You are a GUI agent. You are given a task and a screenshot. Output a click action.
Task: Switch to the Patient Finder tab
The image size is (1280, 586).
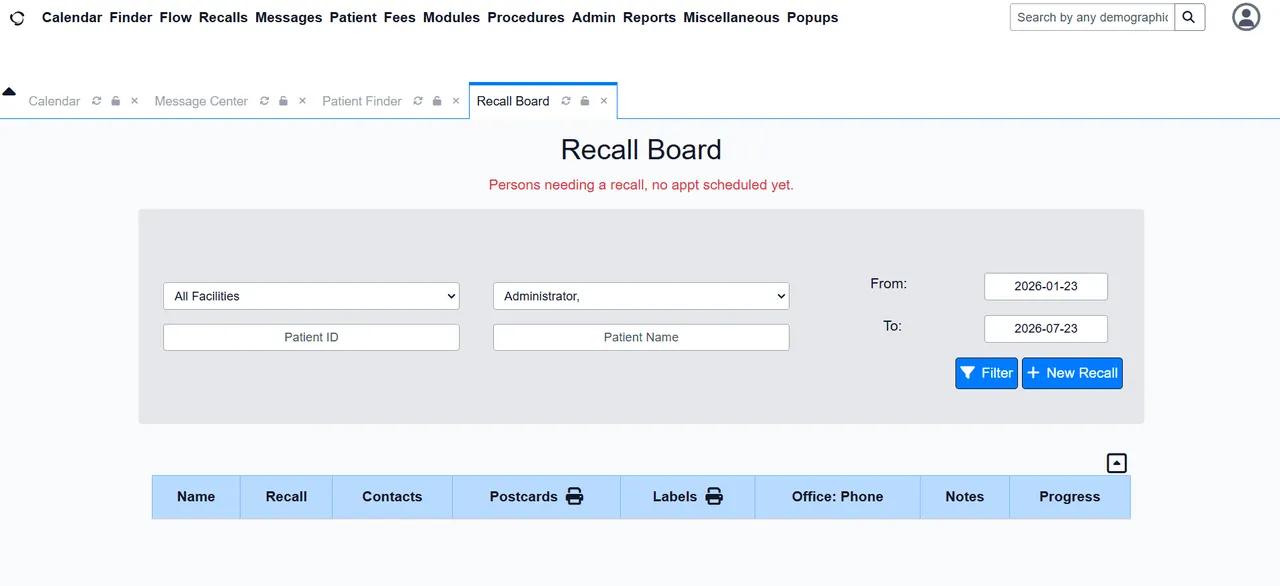pos(362,101)
